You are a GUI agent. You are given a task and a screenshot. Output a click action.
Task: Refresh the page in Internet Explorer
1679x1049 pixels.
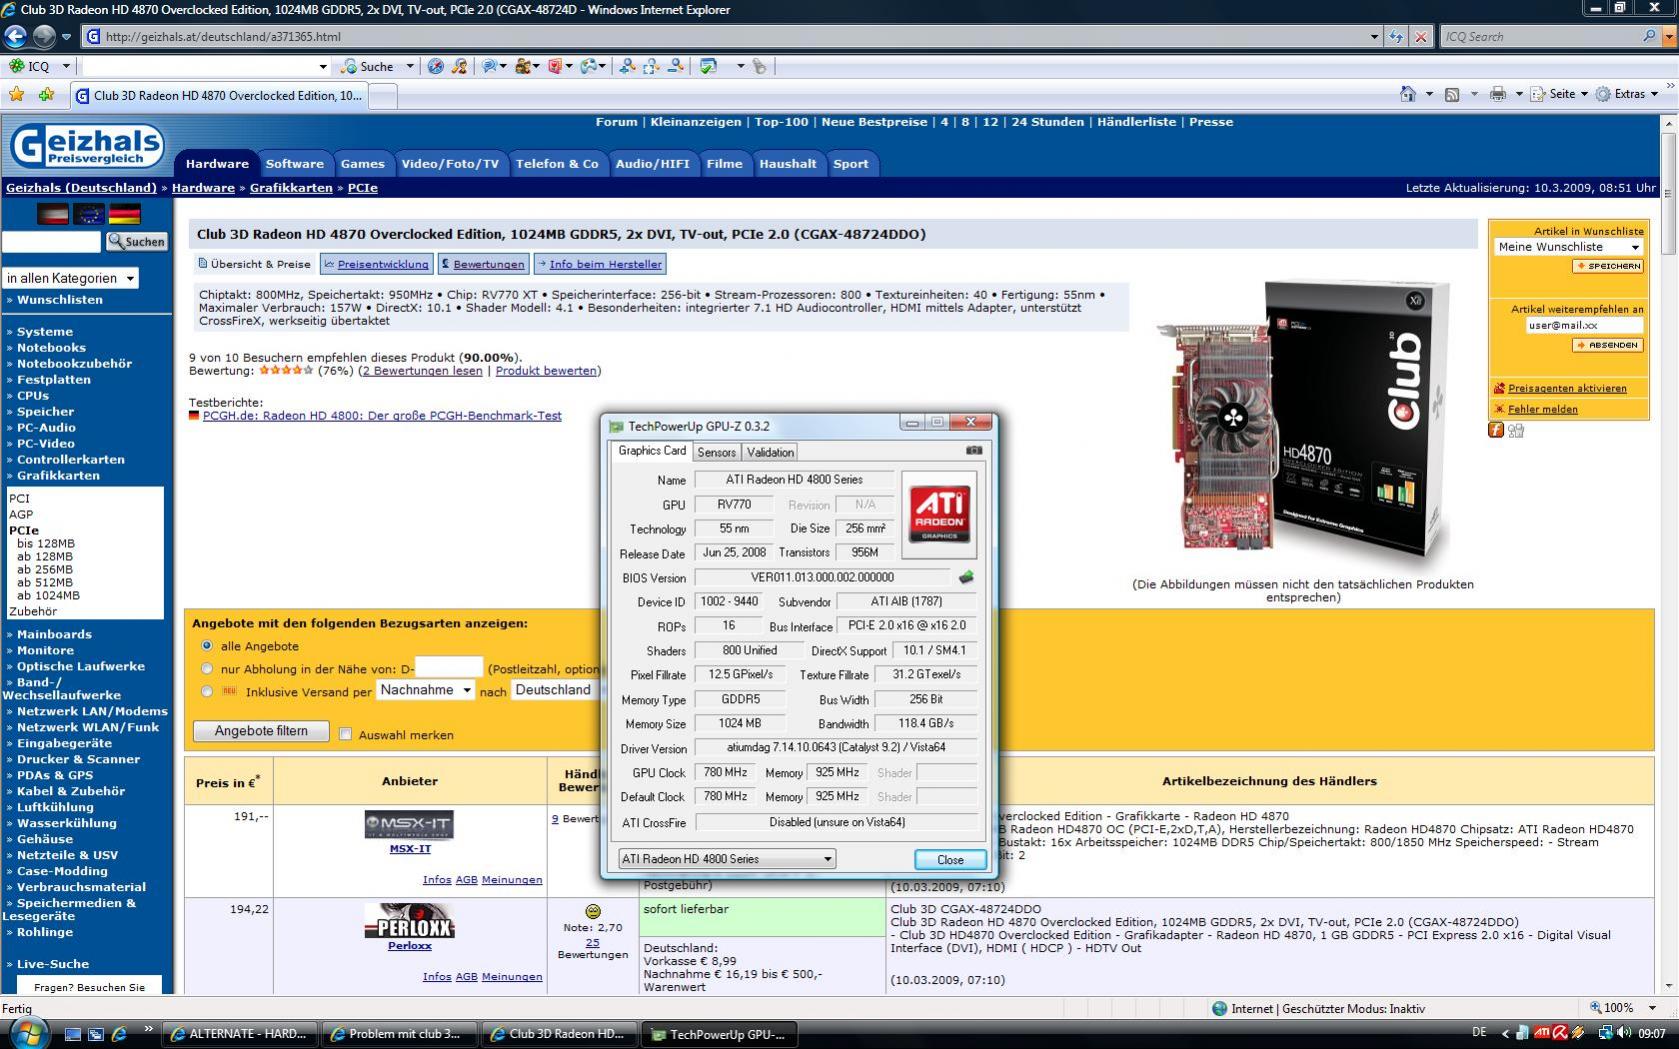tap(1396, 37)
